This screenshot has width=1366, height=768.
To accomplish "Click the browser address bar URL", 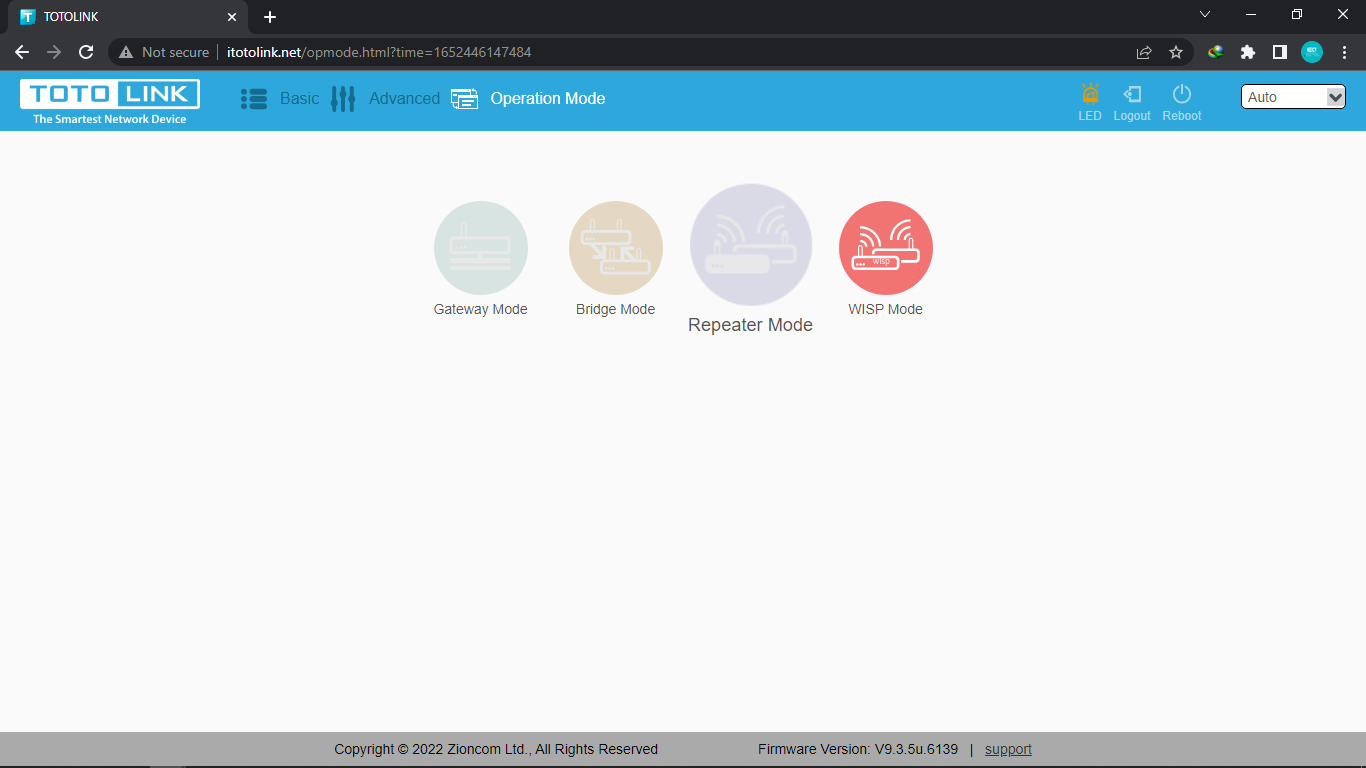I will click(x=379, y=52).
